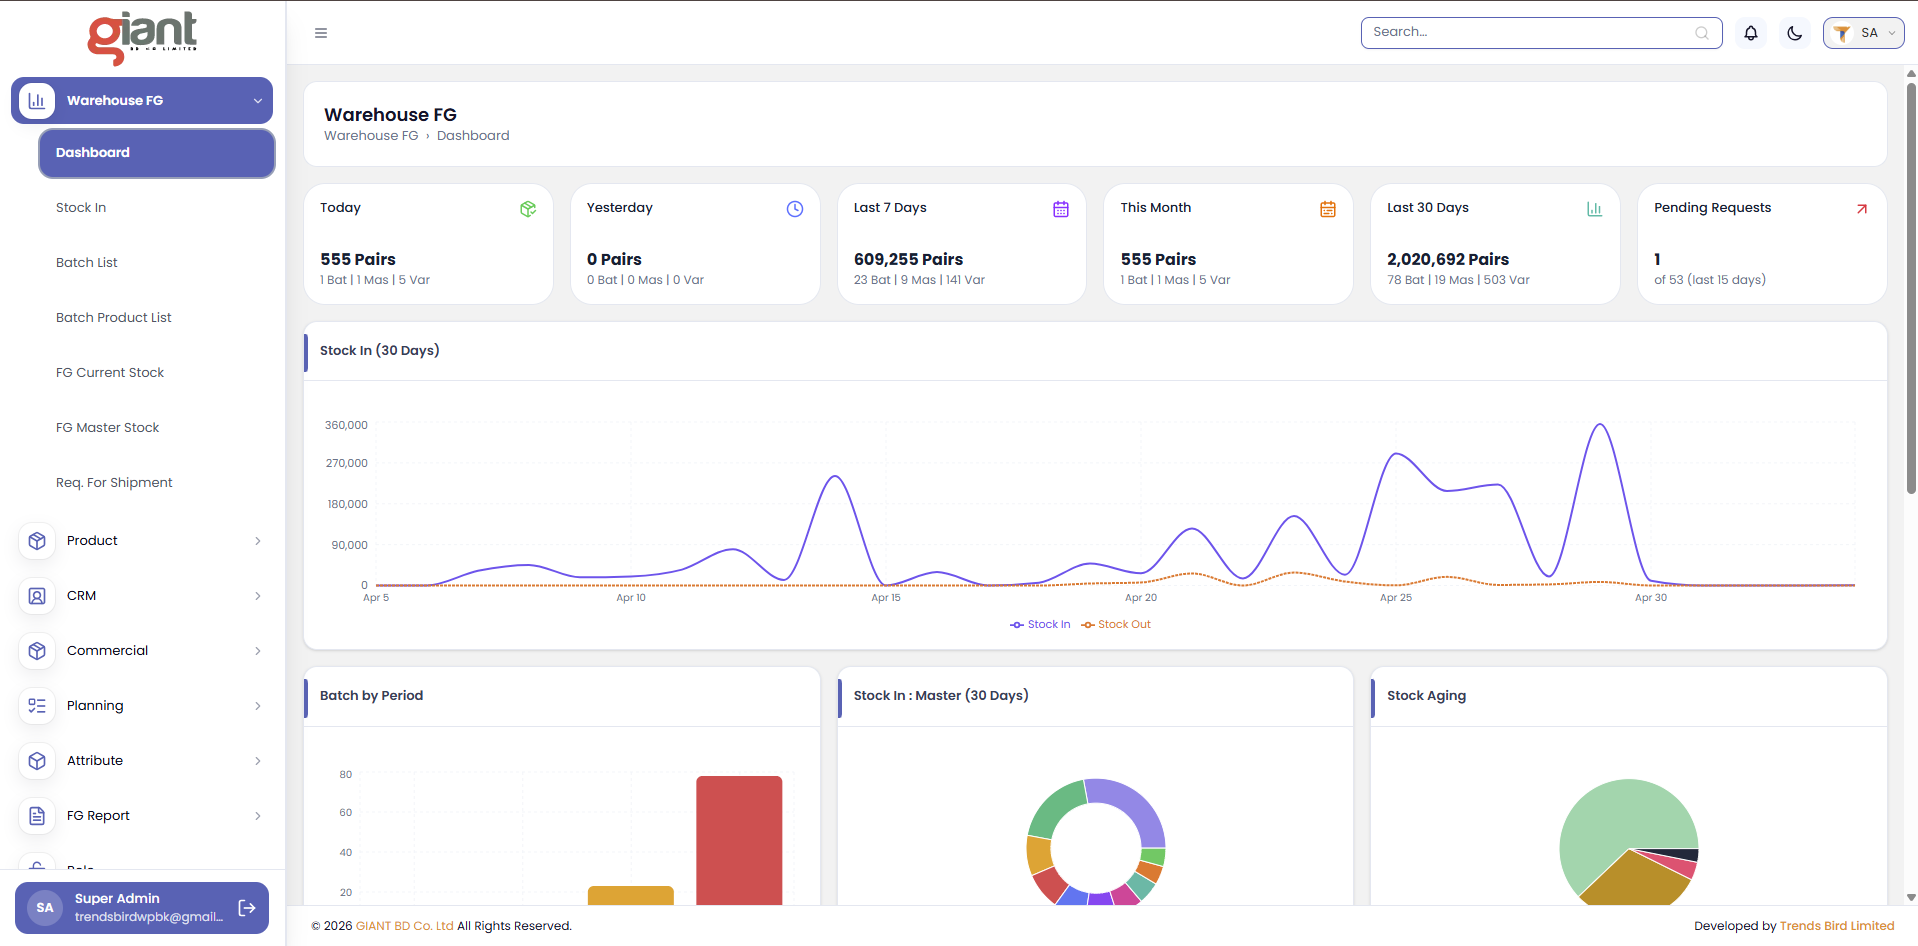The width and height of the screenshot is (1918, 946).
Task: Toggle the Stock In series in chart legend
Action: coord(1040,625)
